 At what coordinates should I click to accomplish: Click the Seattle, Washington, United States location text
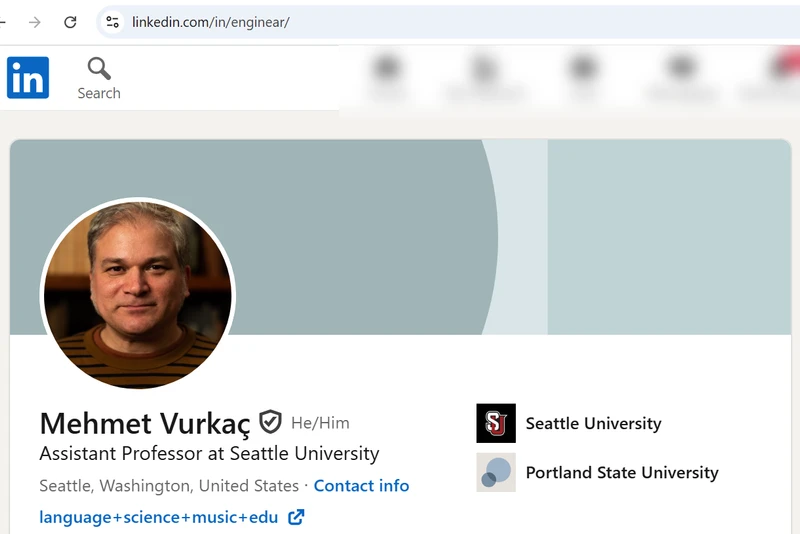tap(169, 486)
